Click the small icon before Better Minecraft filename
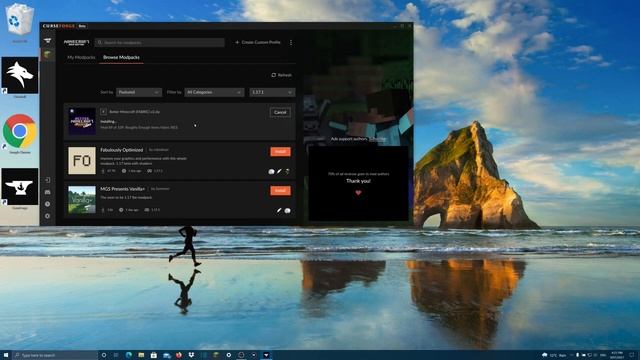Screen dimensions: 640x360 tap(103, 112)
